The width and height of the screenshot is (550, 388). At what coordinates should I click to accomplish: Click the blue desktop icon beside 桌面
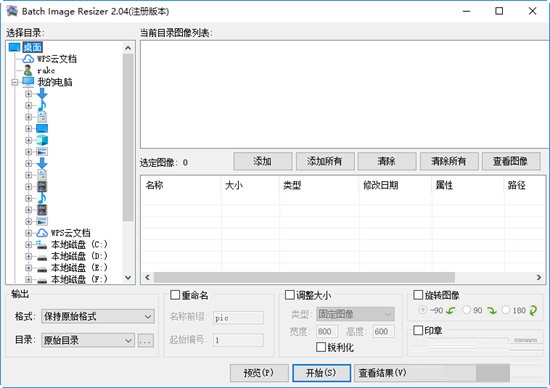[14, 47]
